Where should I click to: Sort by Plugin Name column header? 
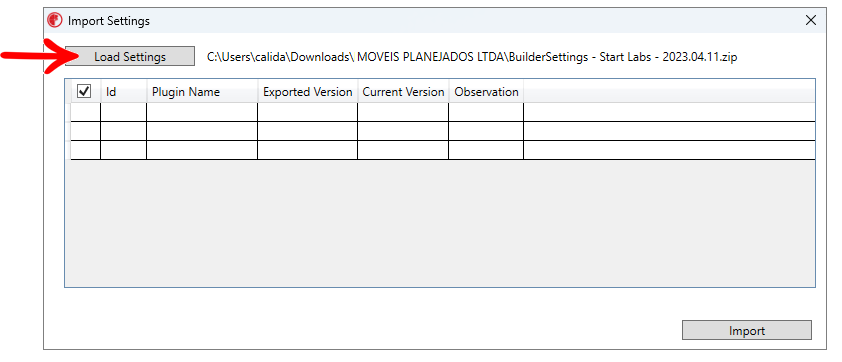point(202,92)
